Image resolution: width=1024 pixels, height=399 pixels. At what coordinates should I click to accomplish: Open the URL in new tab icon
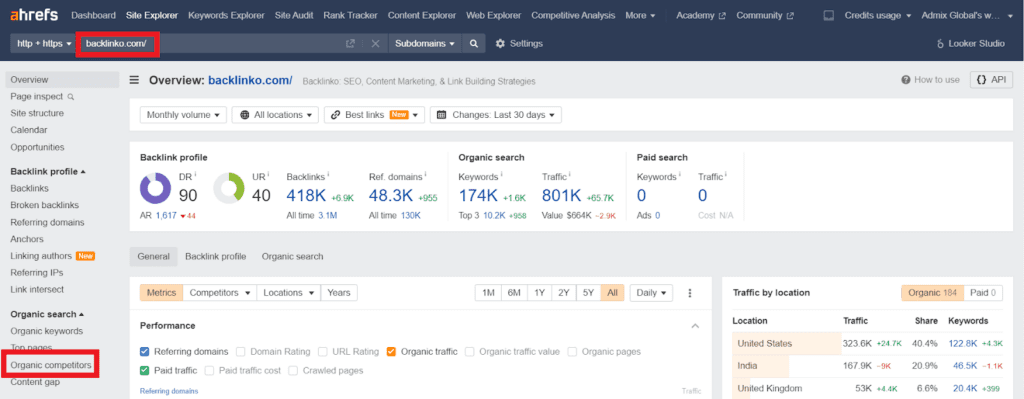[351, 44]
